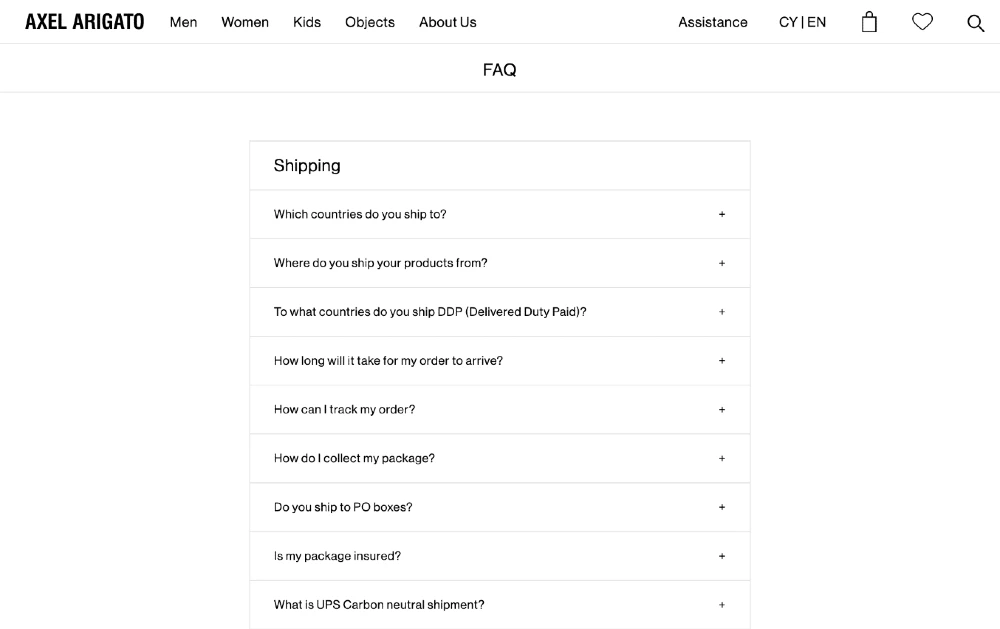The width and height of the screenshot is (1000, 629).
Task: Open the About Us link
Action: 447,22
